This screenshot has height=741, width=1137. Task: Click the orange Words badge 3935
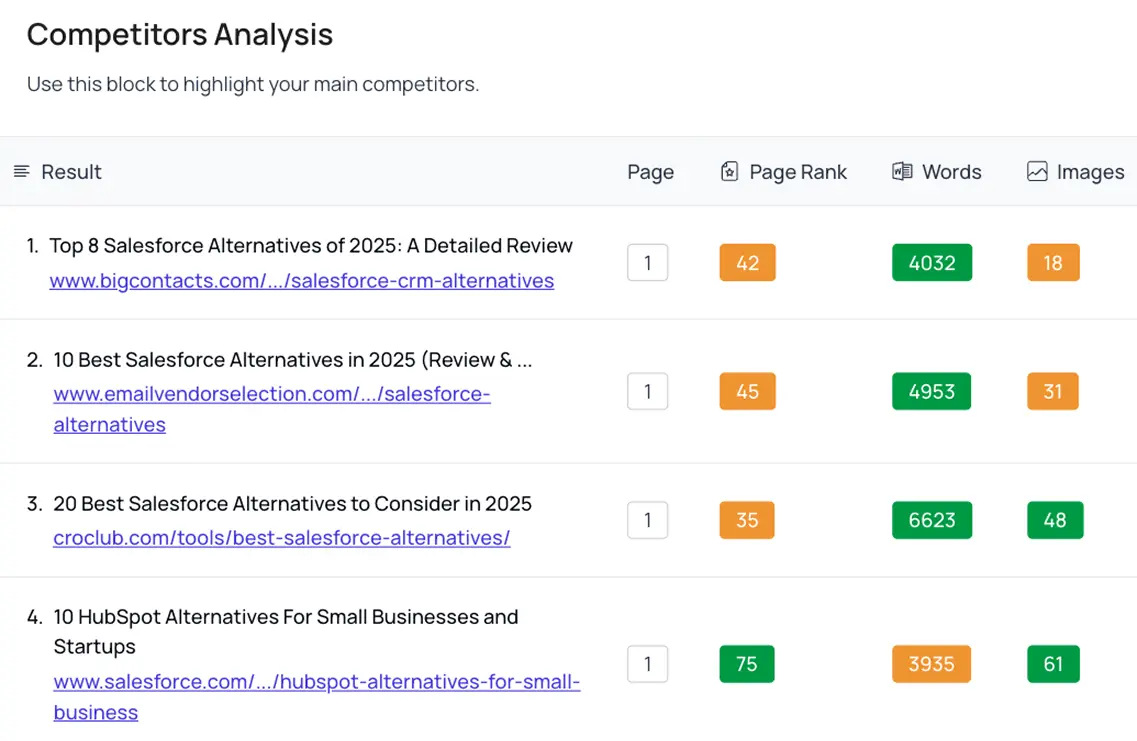click(x=932, y=663)
